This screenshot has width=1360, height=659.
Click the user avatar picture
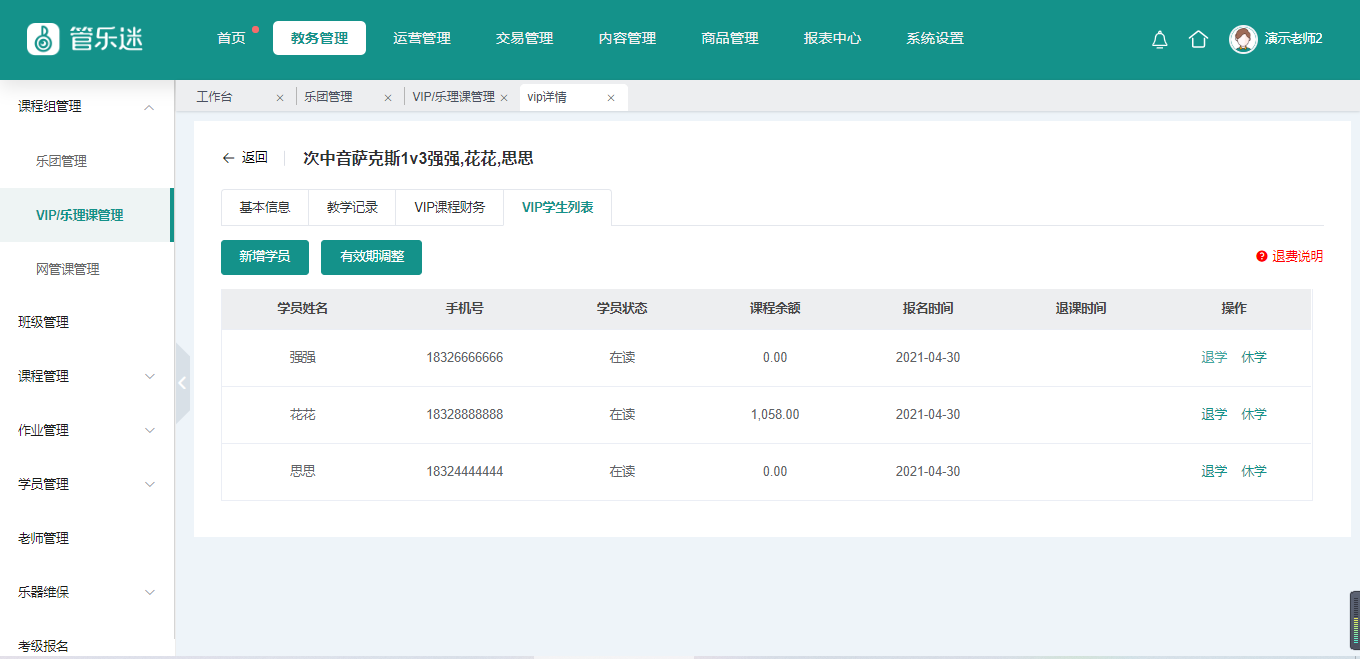(x=1243, y=39)
